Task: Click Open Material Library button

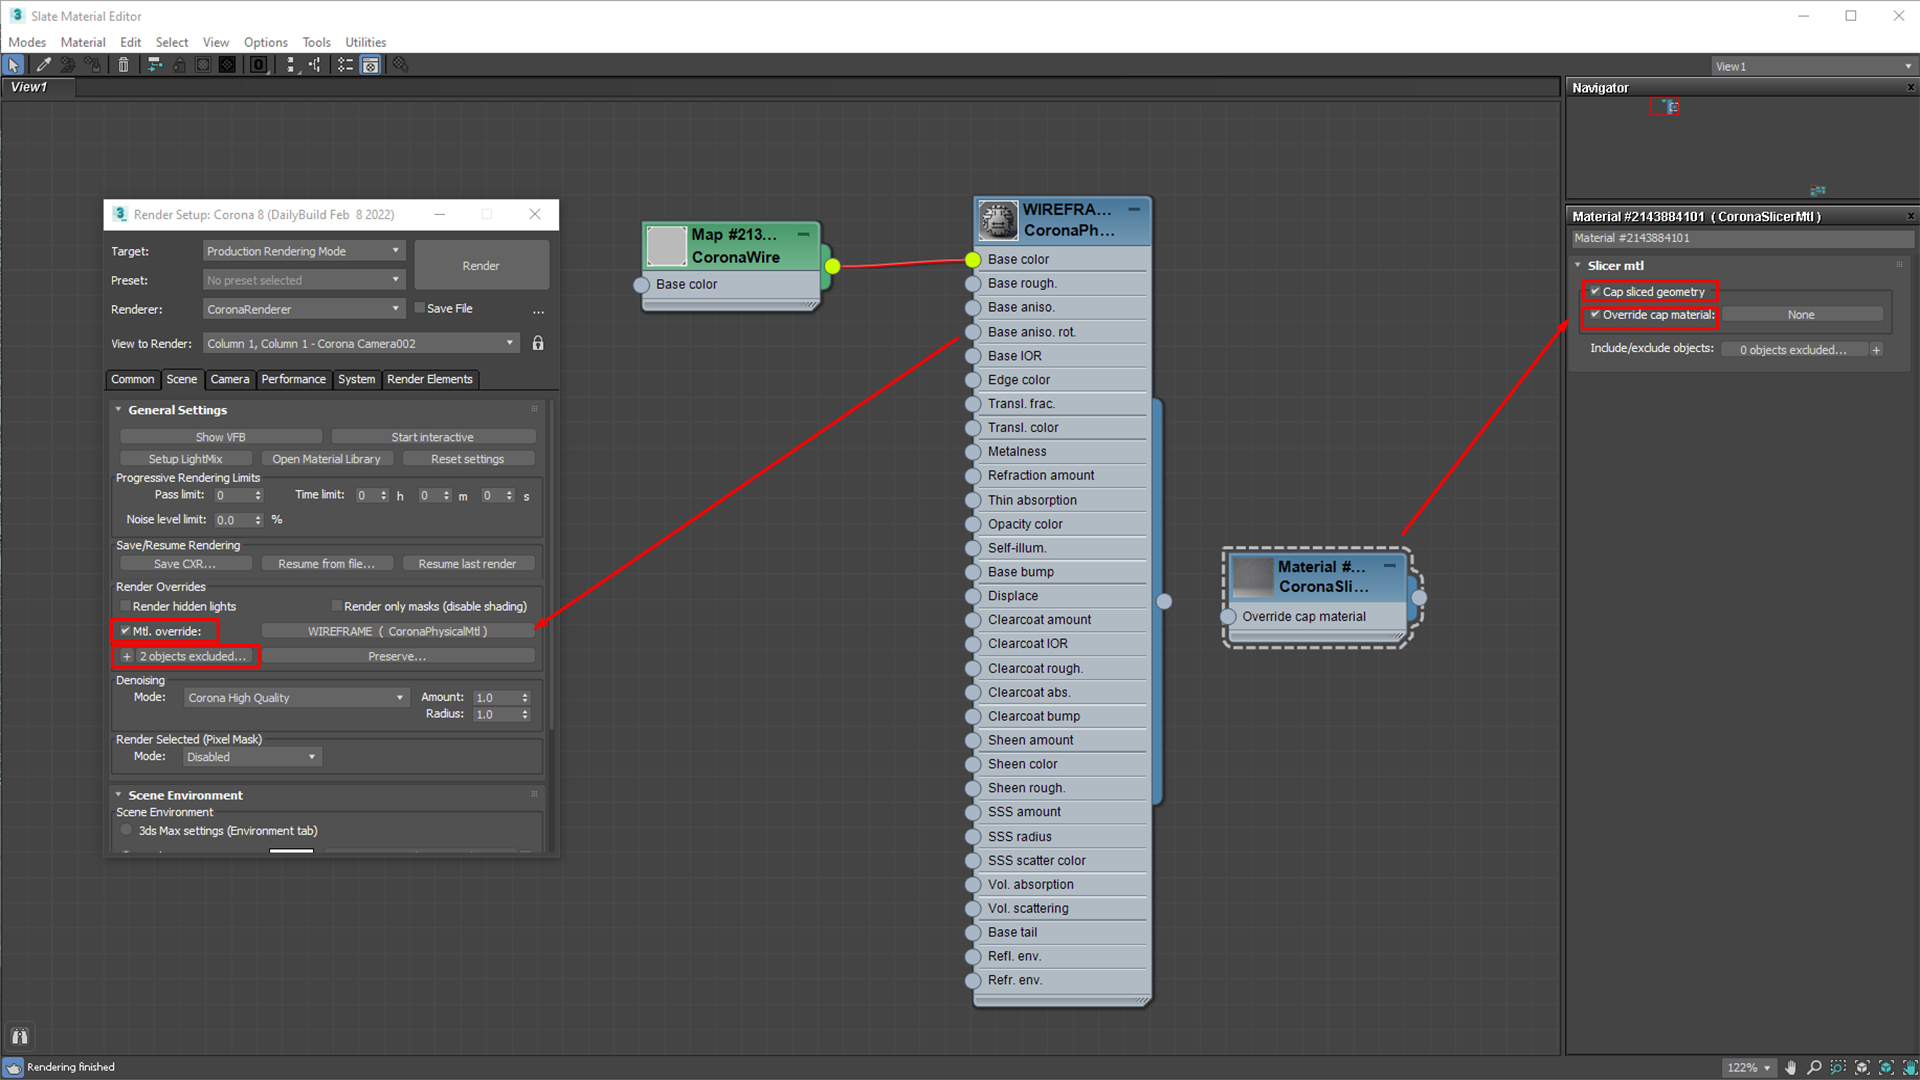Action: click(x=326, y=459)
